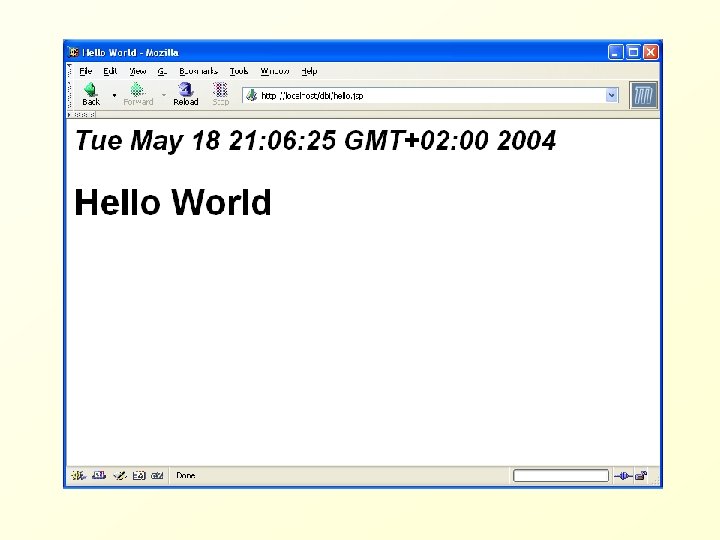Click the date line Tue May 18
The image size is (720, 540).
[315, 140]
